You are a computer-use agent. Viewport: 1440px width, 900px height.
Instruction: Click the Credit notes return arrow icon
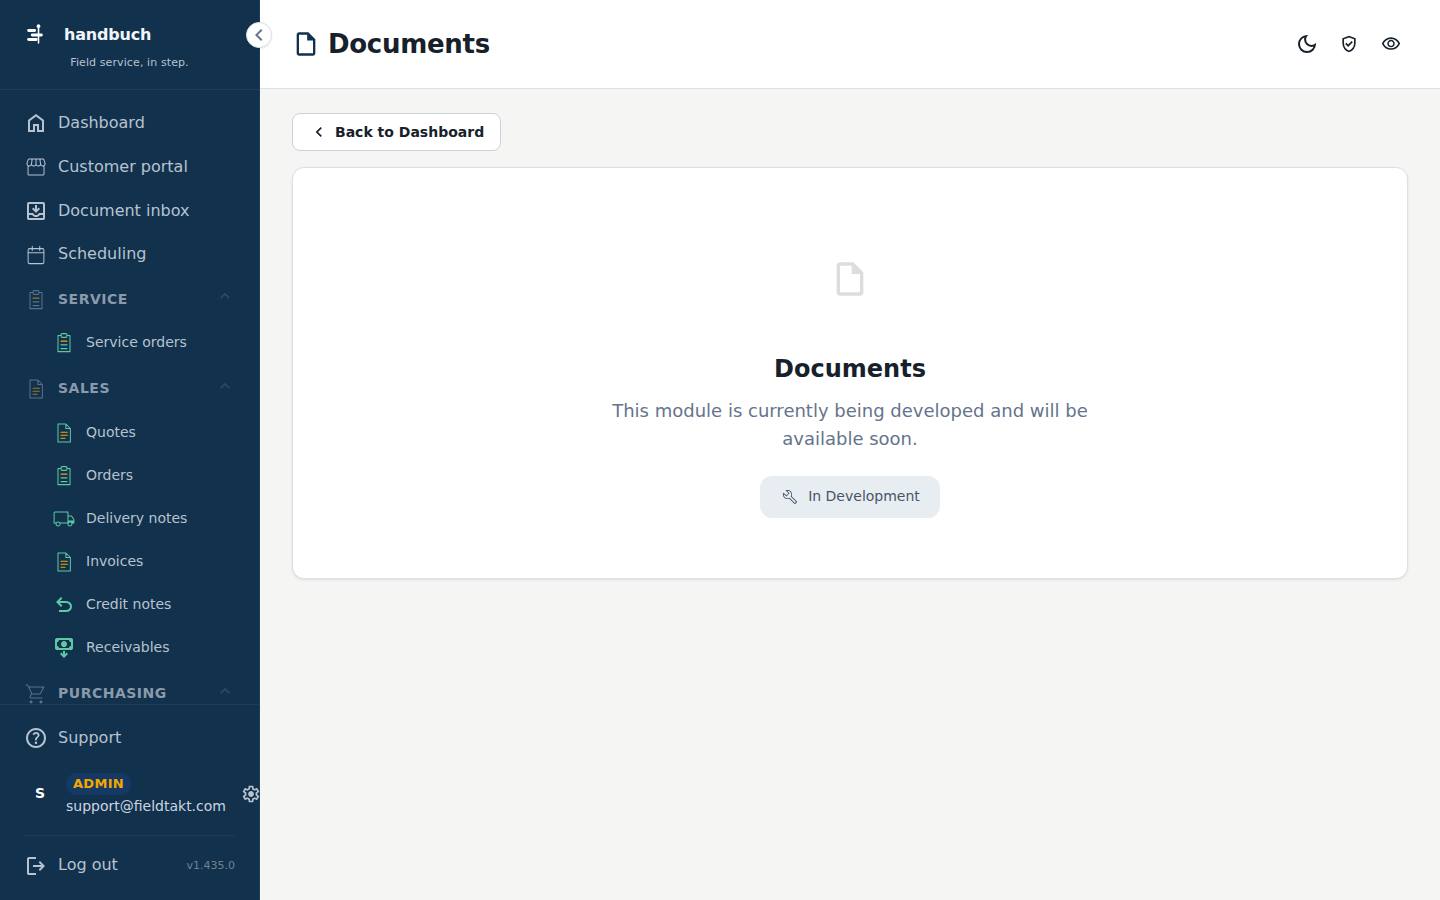[64, 604]
